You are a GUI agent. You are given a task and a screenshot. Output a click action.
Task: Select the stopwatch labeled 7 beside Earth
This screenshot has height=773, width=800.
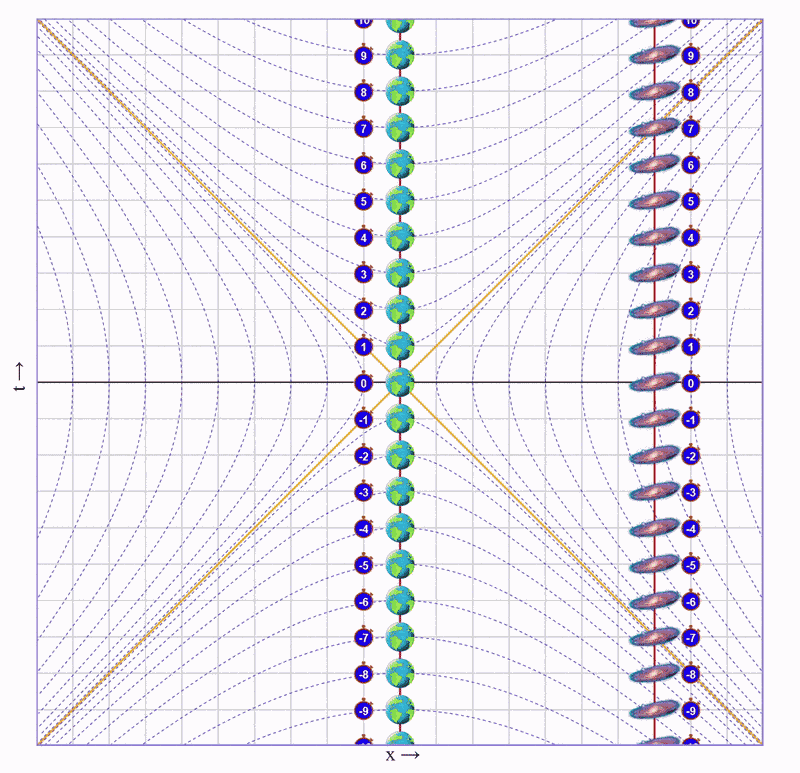[x=364, y=128]
